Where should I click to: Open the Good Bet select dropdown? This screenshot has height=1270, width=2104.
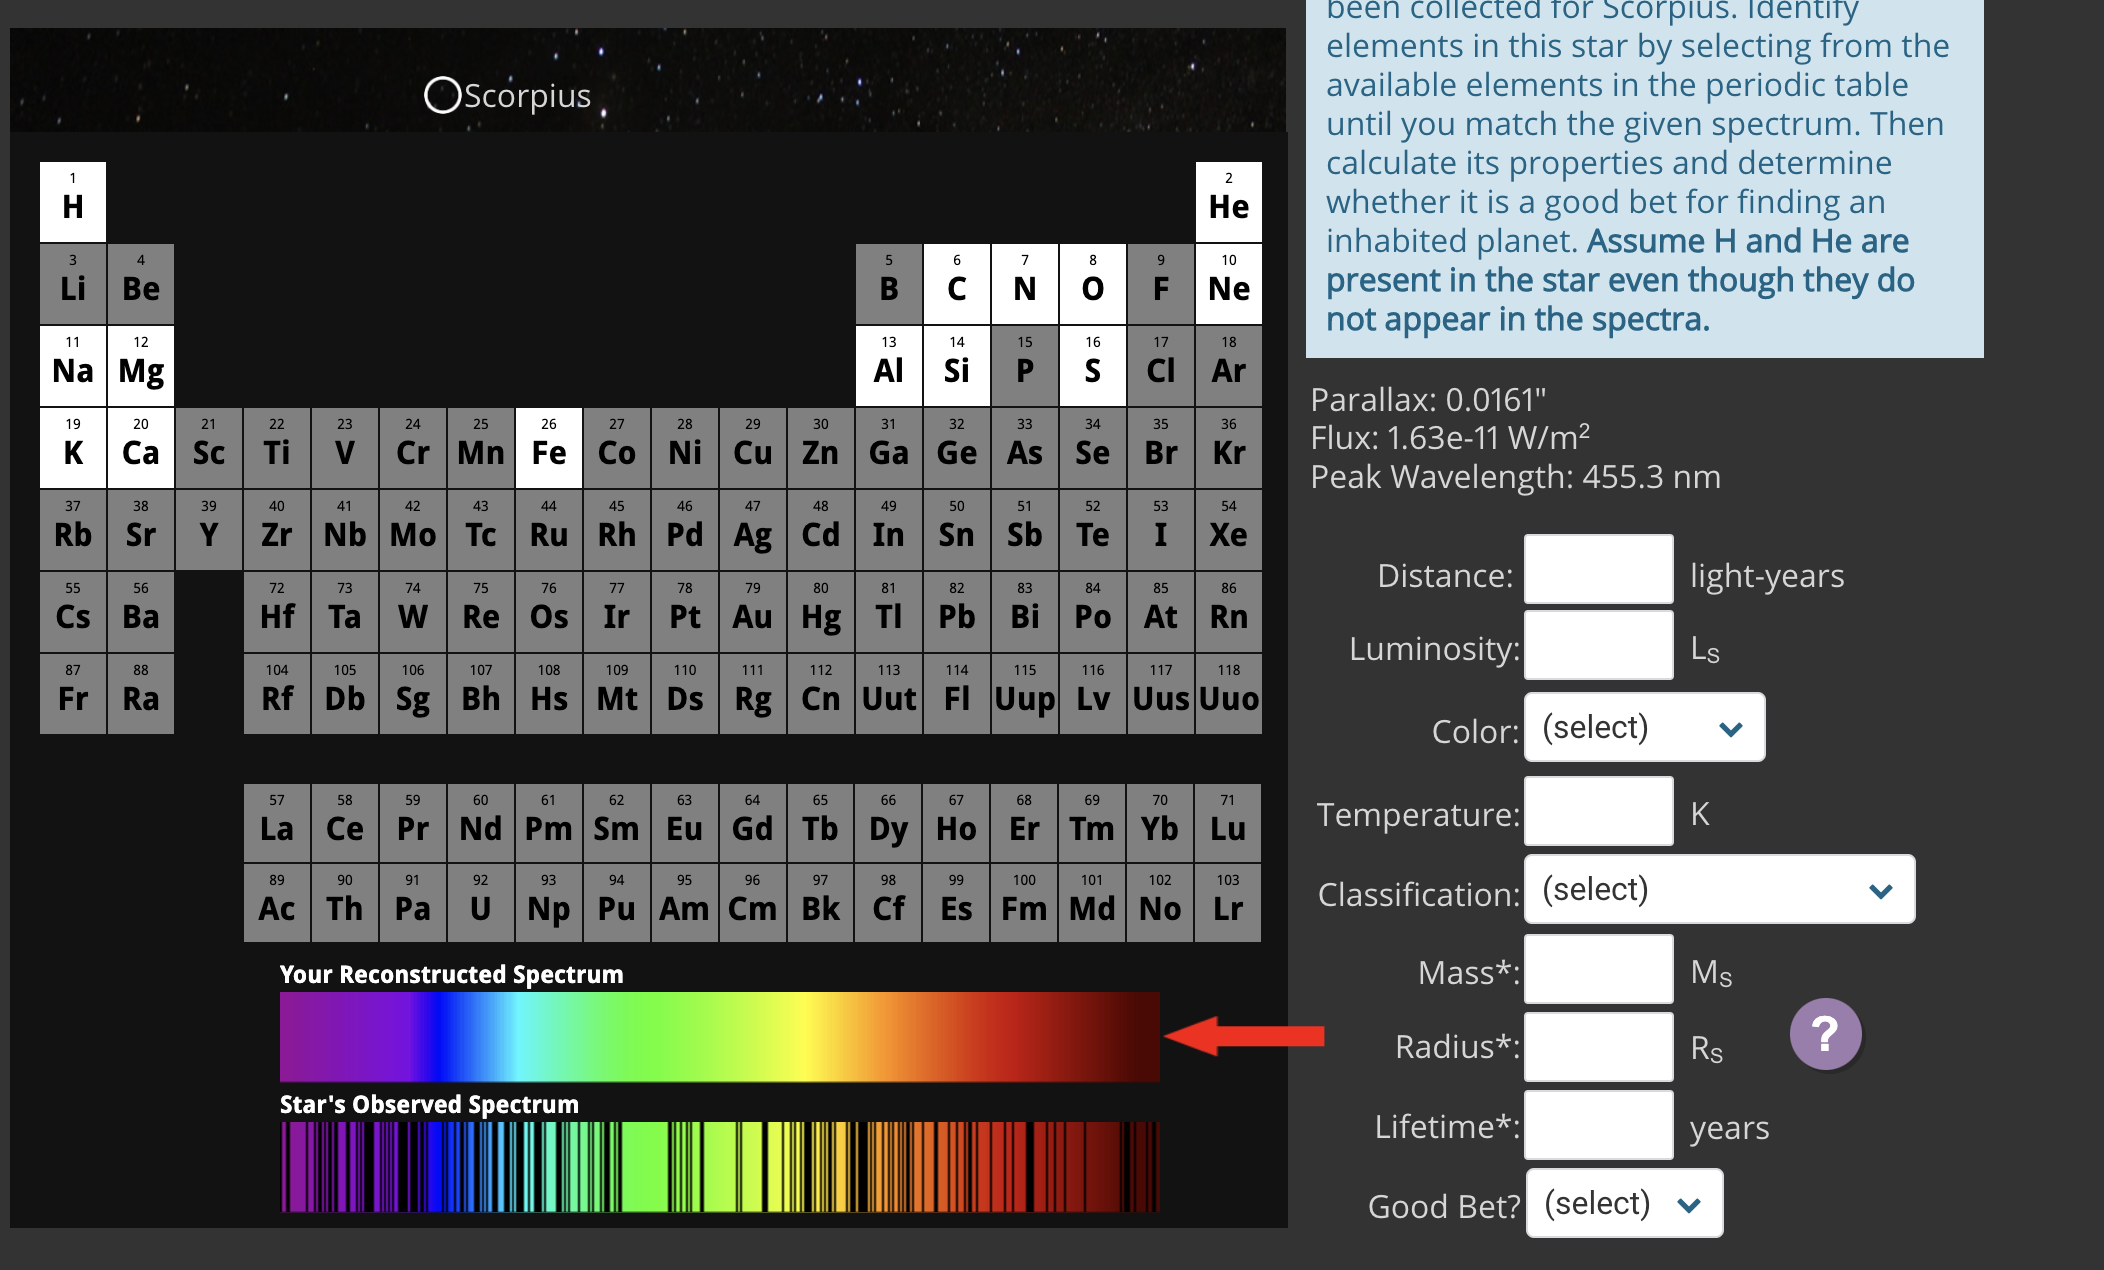[1623, 1204]
